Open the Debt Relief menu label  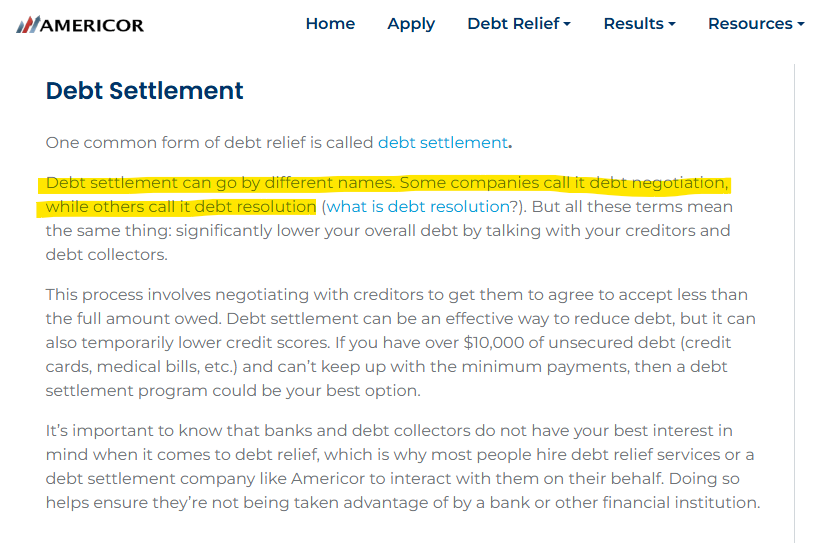tap(513, 23)
